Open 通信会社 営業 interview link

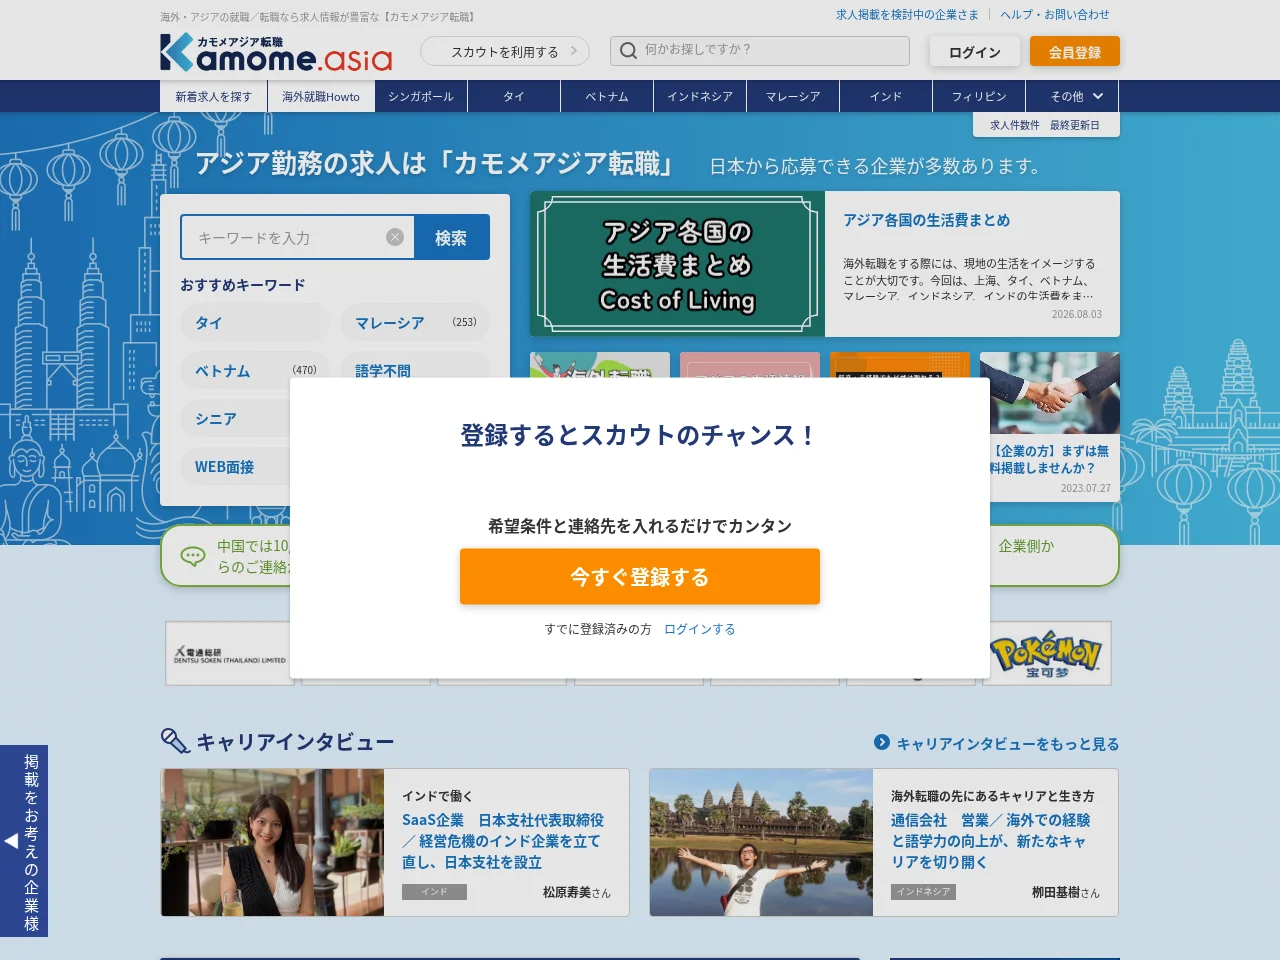(x=990, y=841)
